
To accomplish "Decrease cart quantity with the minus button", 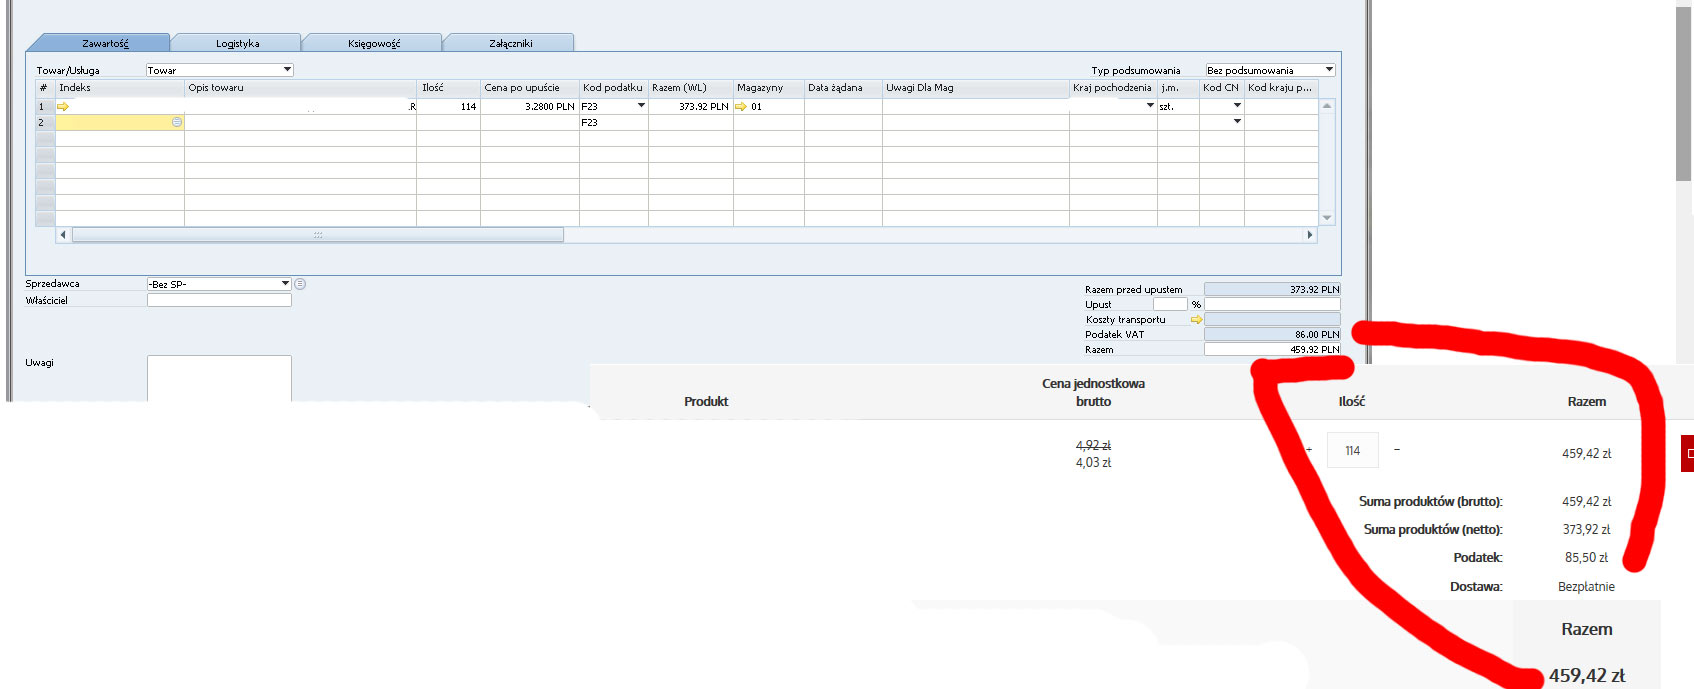I will click(1396, 450).
